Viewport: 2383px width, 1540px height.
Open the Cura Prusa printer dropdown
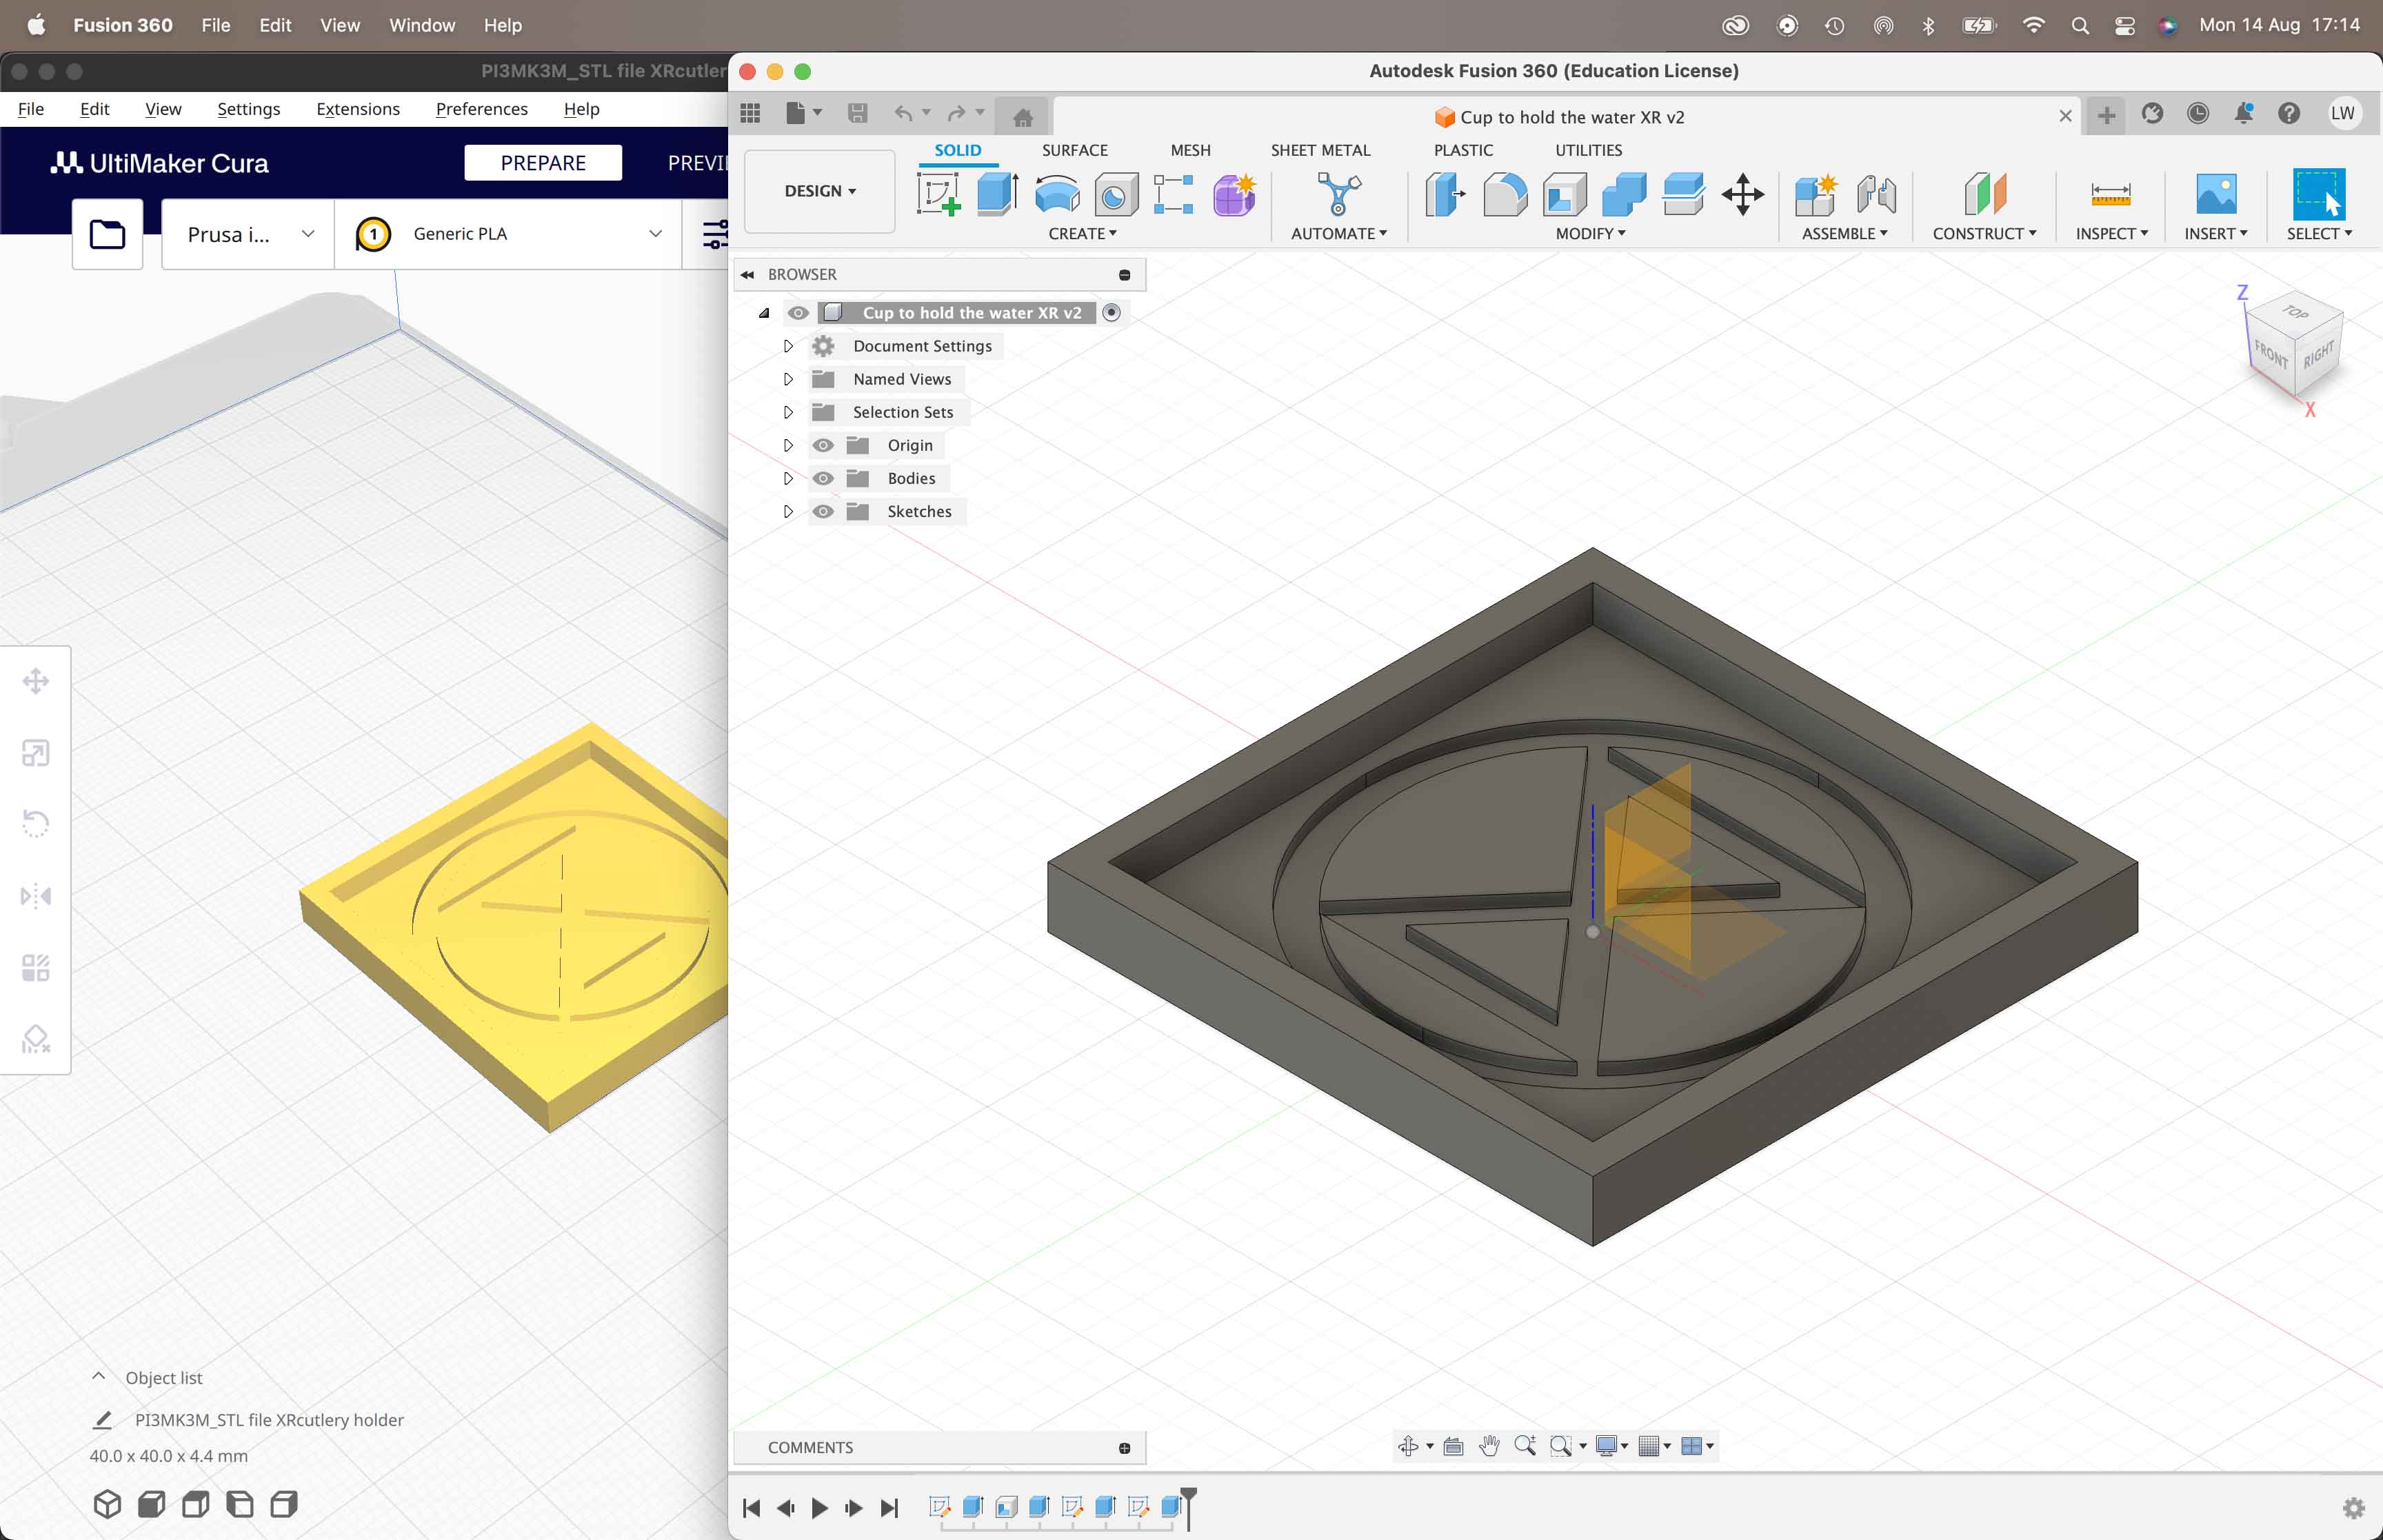[248, 234]
